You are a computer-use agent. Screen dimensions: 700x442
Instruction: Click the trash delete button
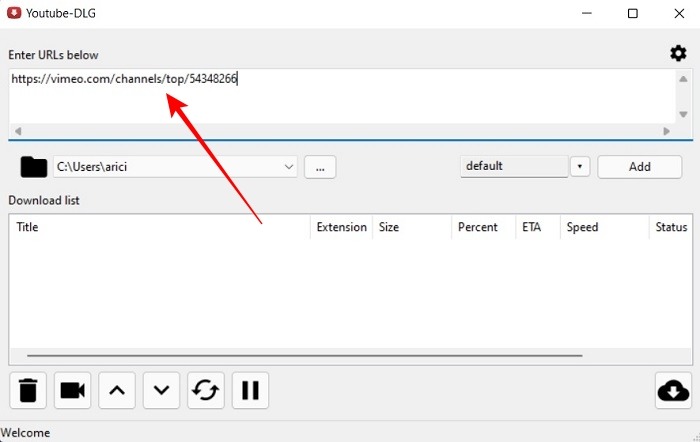click(28, 390)
